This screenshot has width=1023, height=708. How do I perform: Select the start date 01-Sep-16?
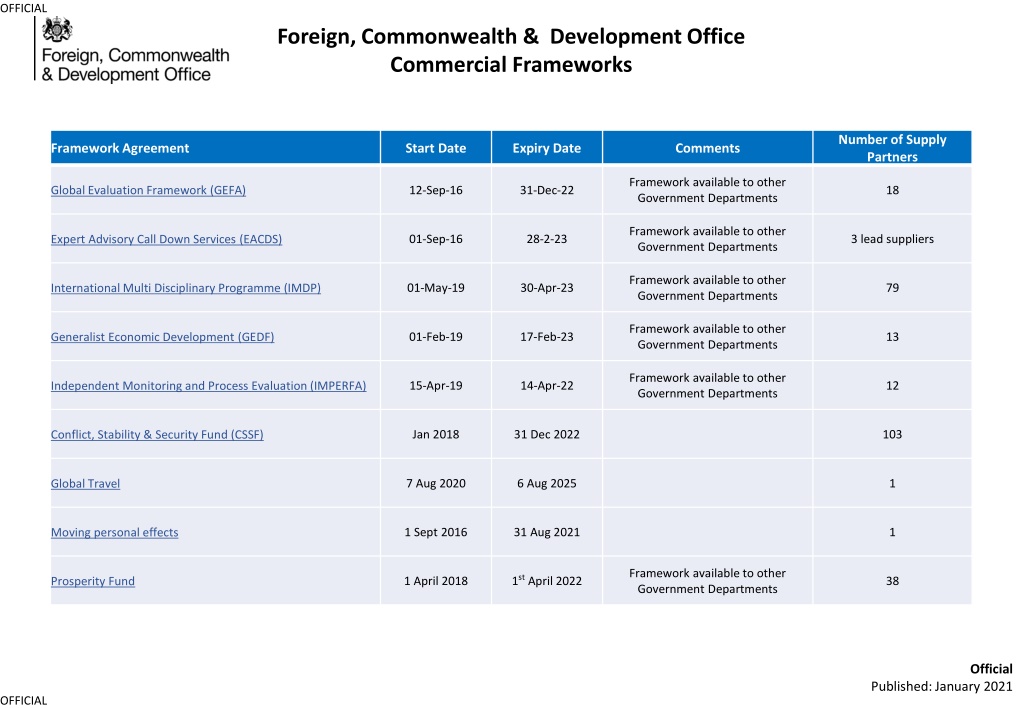point(436,239)
